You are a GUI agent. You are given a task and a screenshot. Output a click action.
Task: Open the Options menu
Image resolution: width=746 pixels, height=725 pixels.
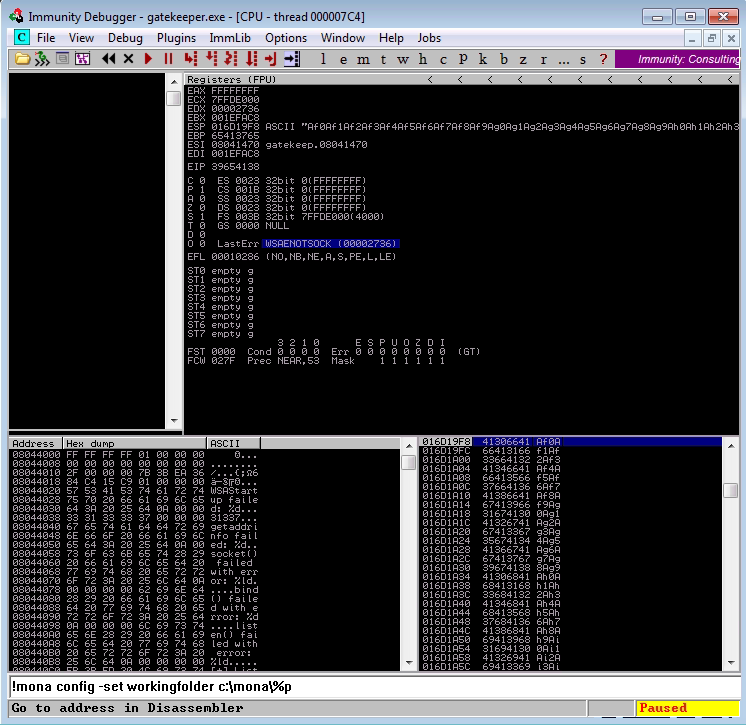coord(286,38)
